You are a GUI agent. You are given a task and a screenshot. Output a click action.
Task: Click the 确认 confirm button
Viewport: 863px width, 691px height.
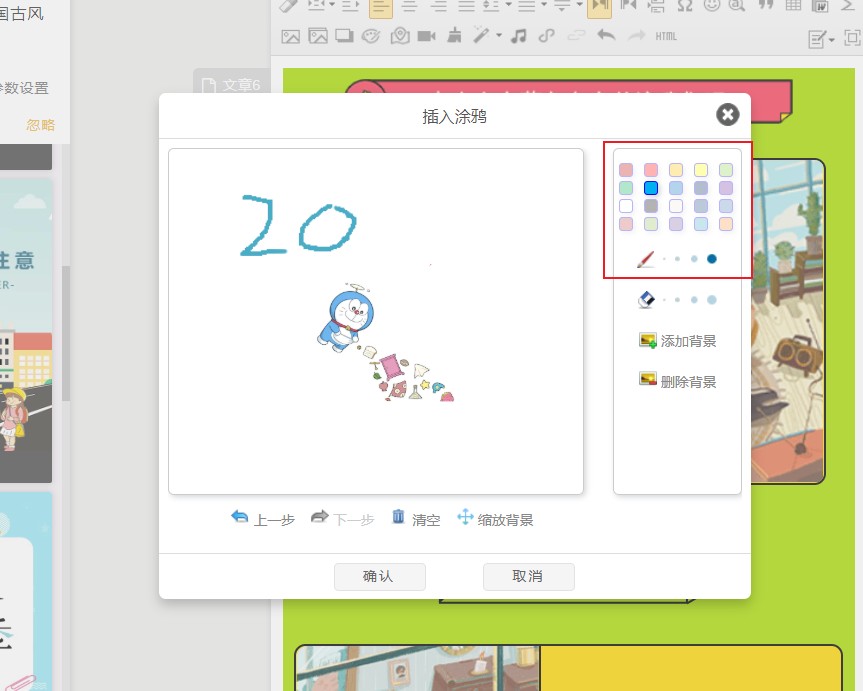pos(379,576)
